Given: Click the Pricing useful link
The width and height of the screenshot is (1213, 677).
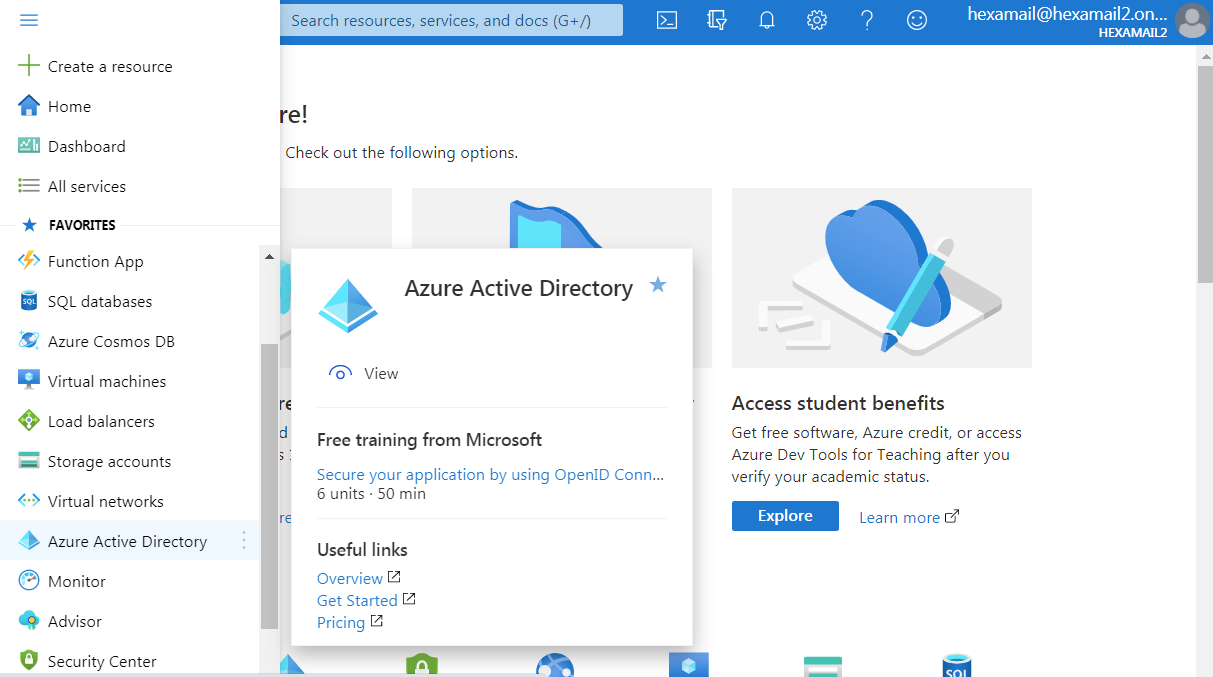Looking at the screenshot, I should pos(341,622).
